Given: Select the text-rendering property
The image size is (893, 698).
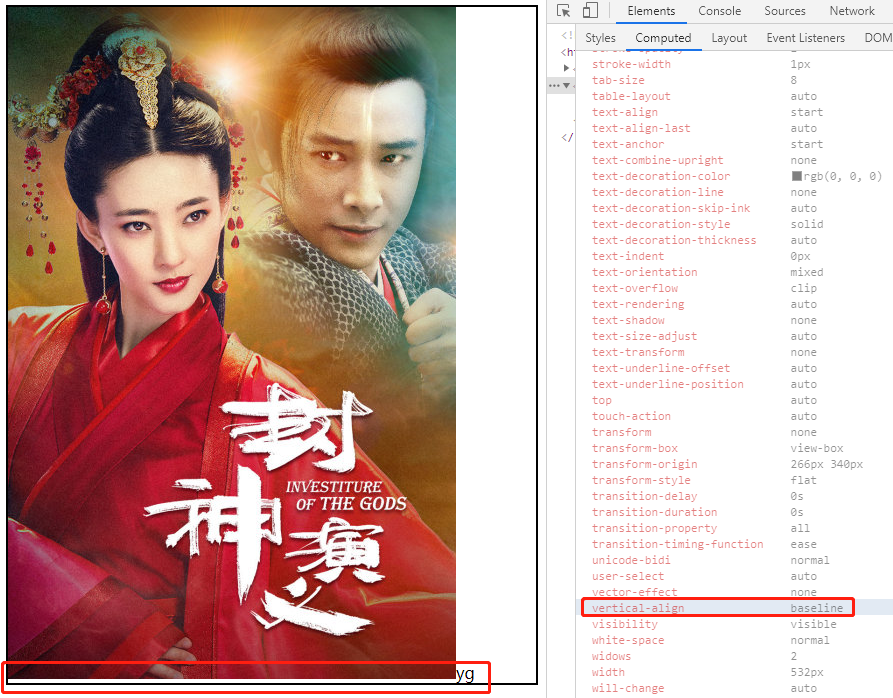Looking at the screenshot, I should [638, 304].
